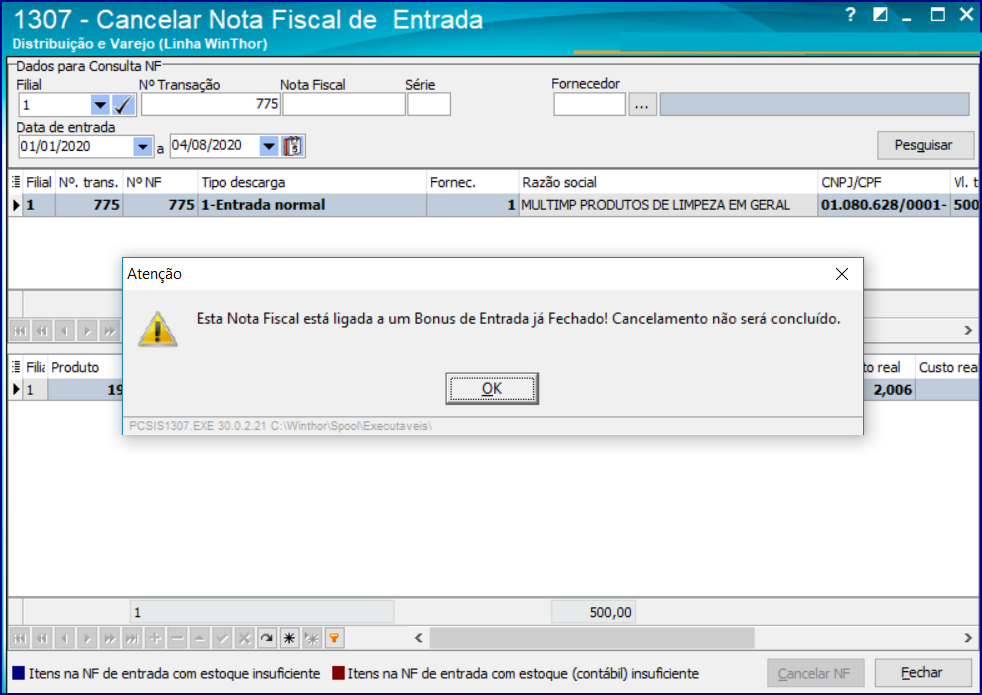Viewport: 982px width, 695px height.
Task: Click the bottom navigator post (checkmark) icon
Action: click(x=222, y=639)
